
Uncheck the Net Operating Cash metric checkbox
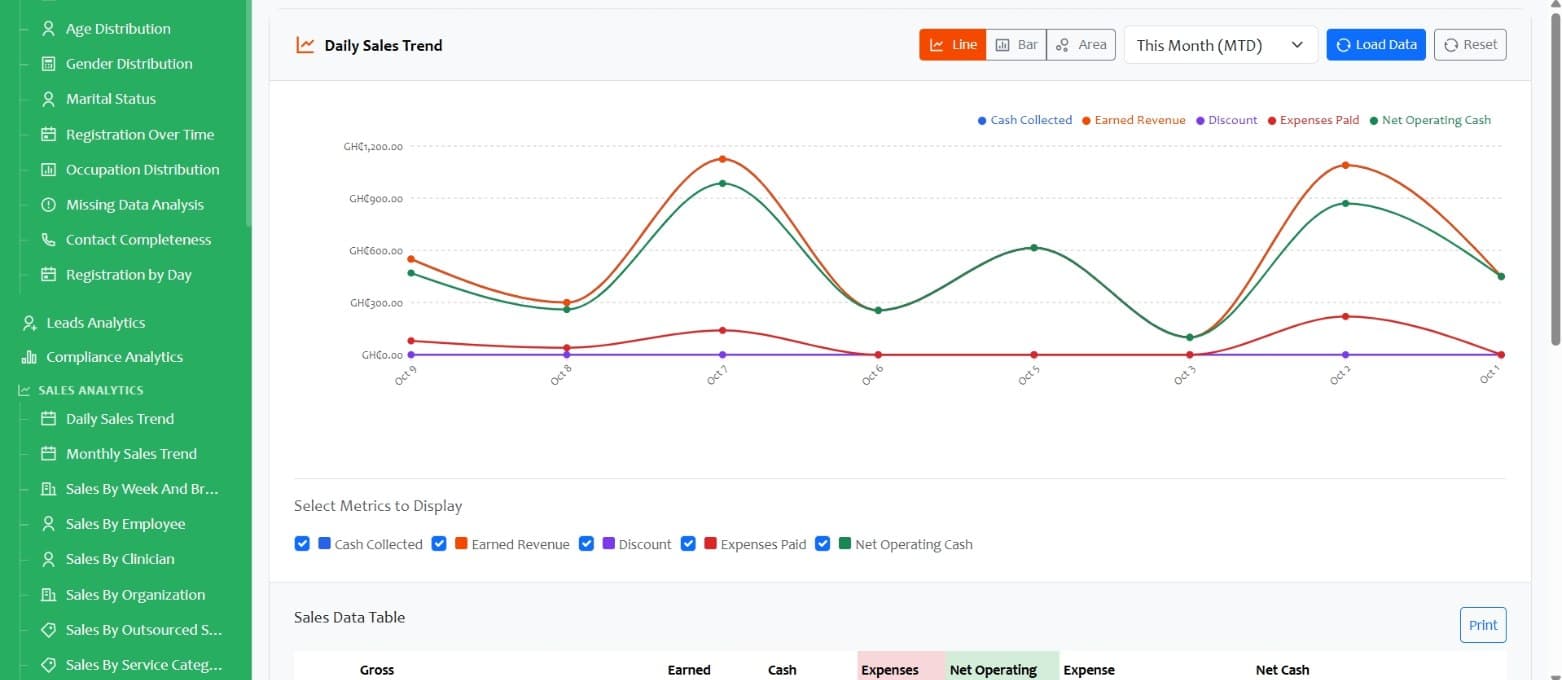click(x=823, y=544)
